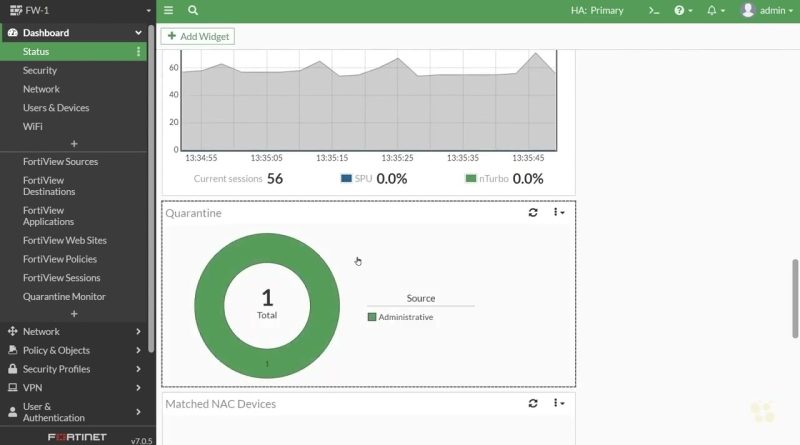Refresh the Quarantine widget

point(533,212)
